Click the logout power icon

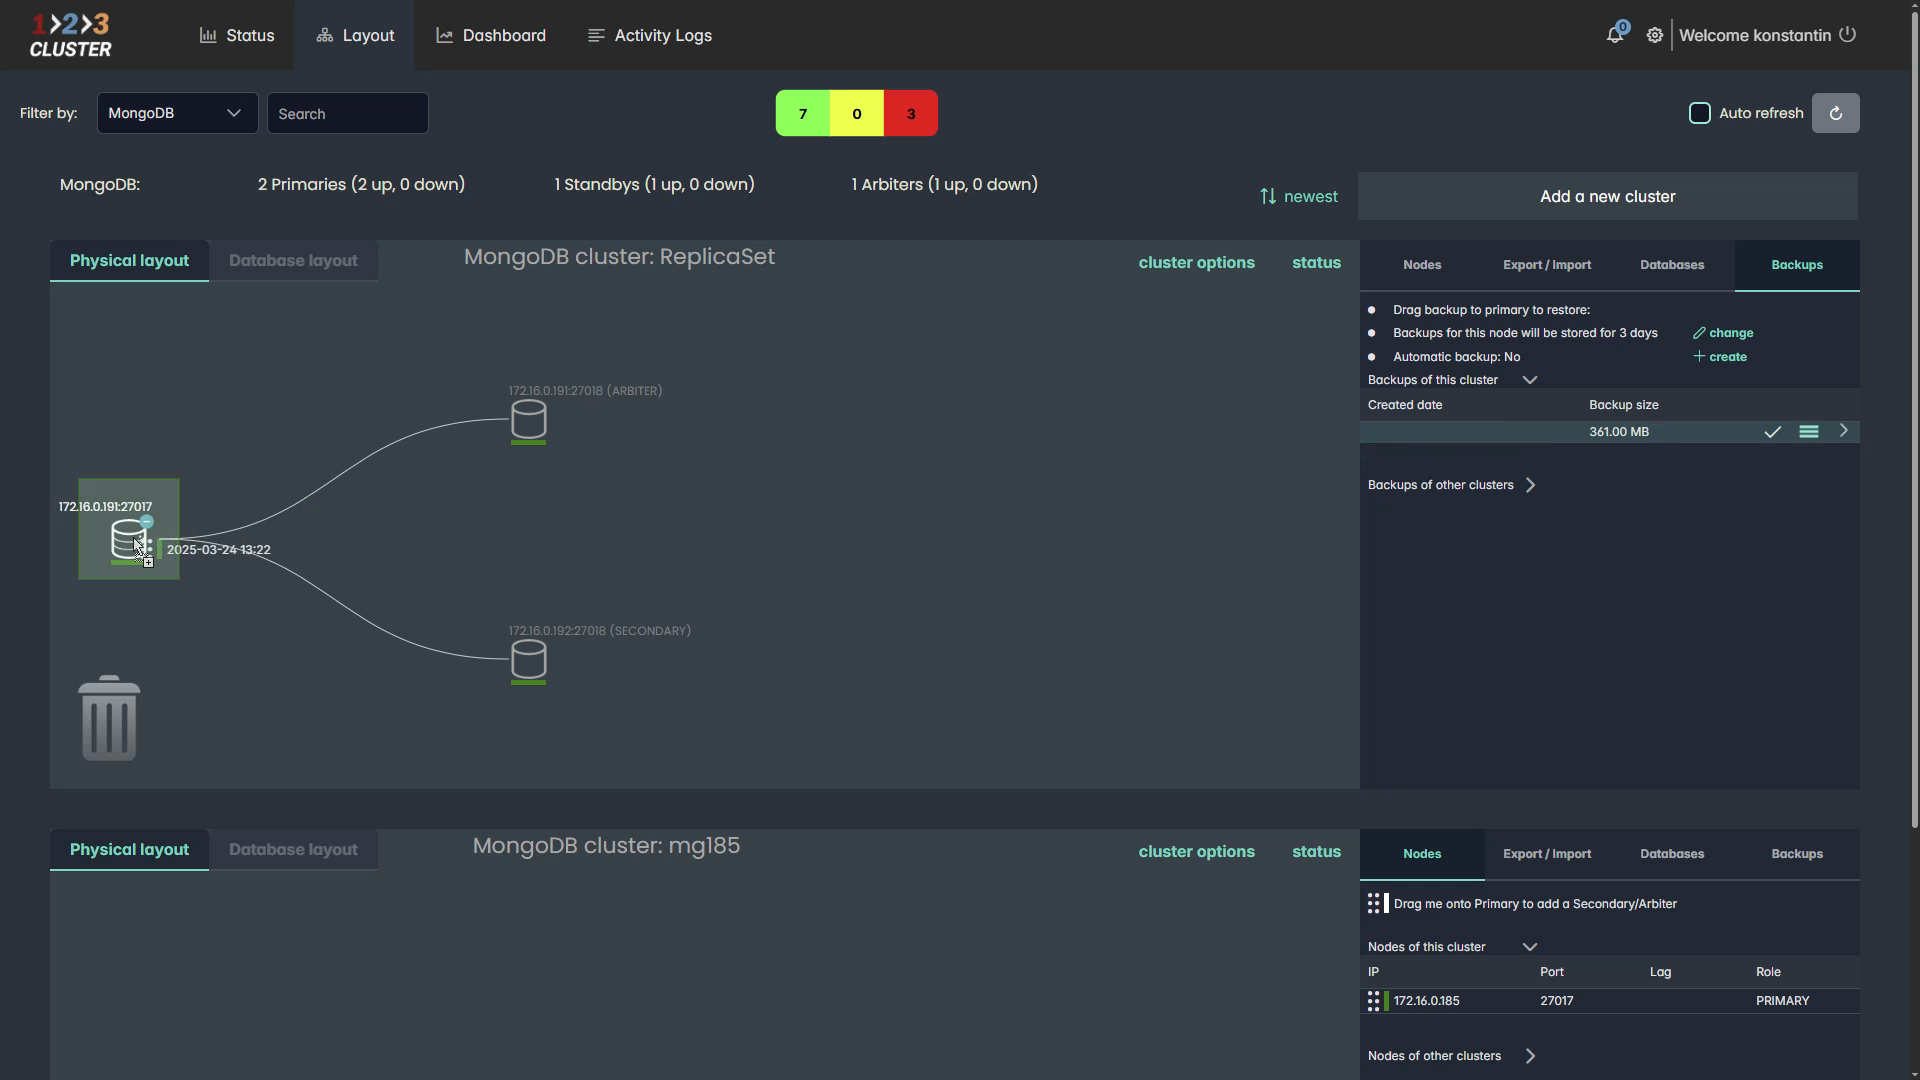point(1848,35)
